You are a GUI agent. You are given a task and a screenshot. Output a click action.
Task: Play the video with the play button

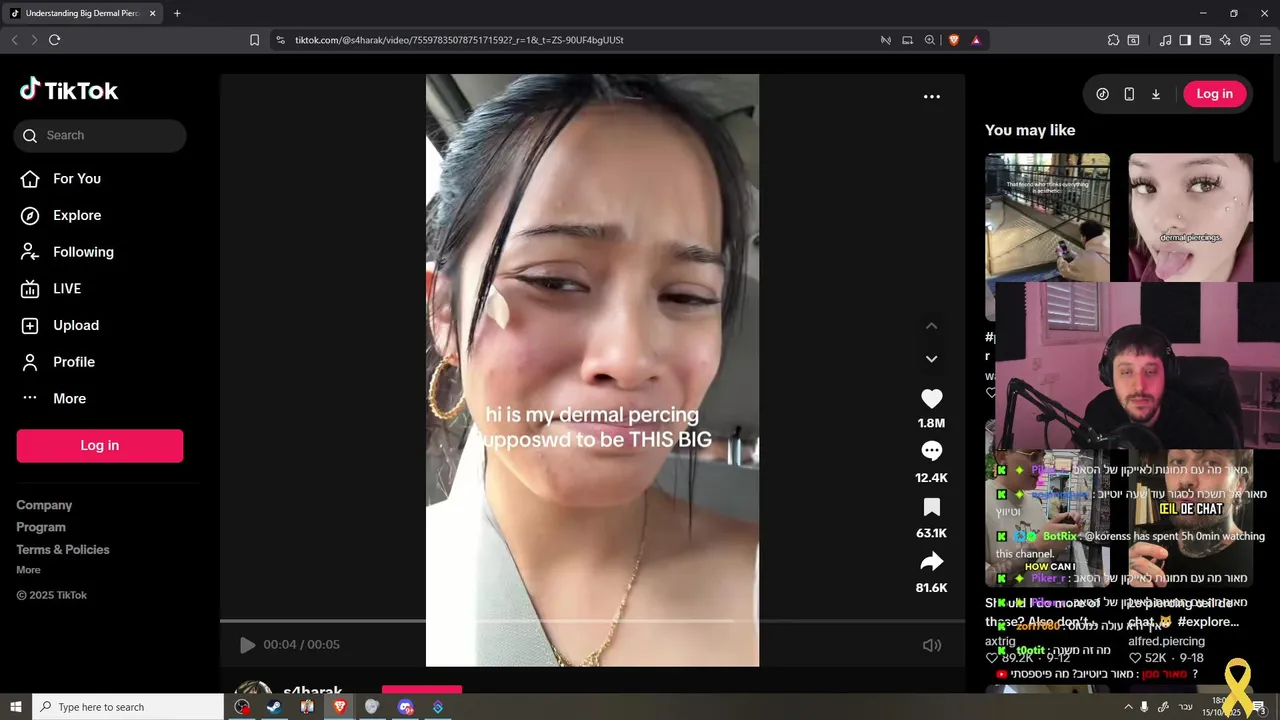[x=247, y=645]
